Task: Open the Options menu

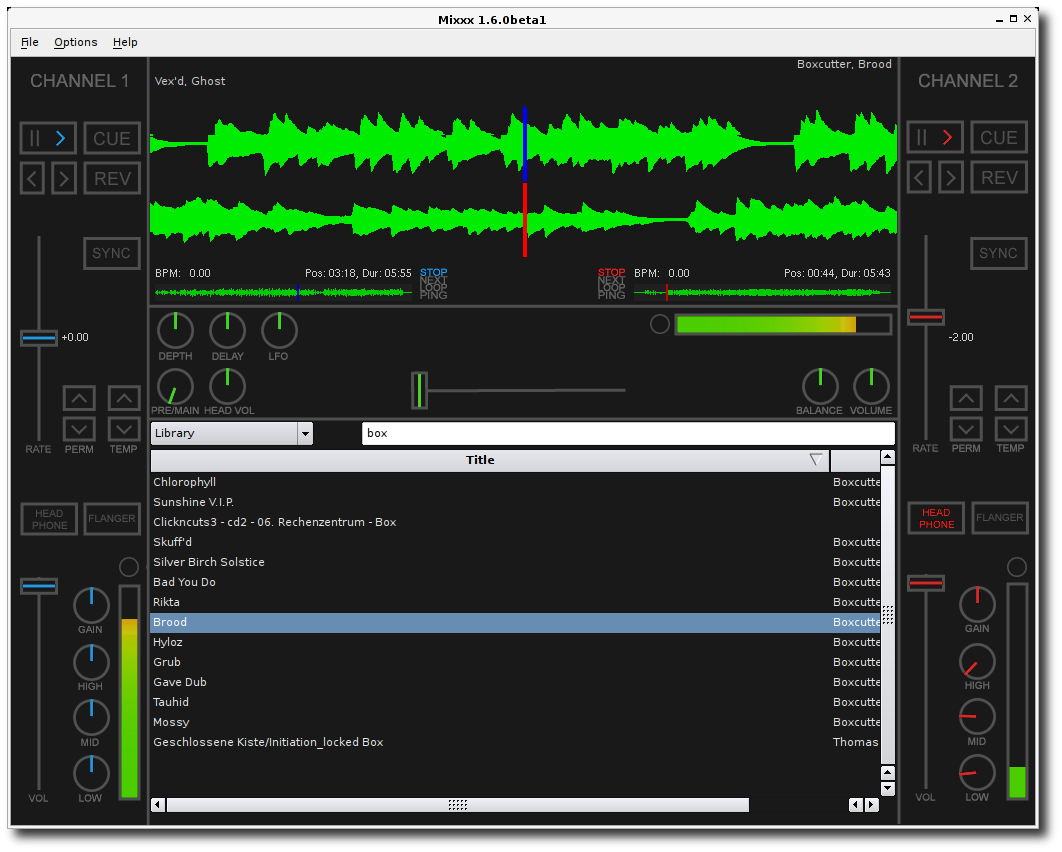Action: 76,42
